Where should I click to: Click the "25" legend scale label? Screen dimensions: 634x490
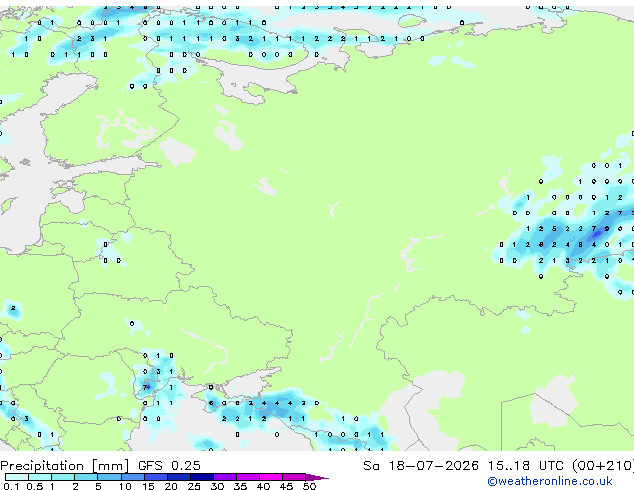point(194,486)
